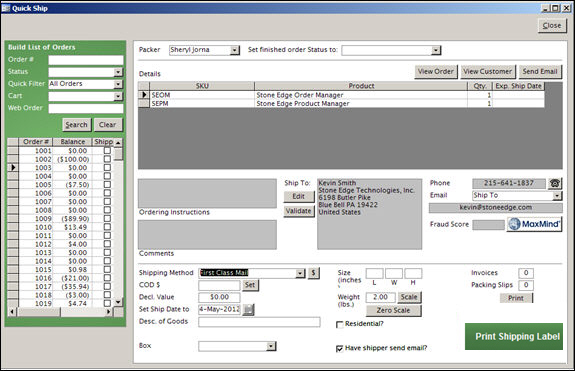The height and width of the screenshot is (371, 575).
Task: Uncheck Have shipper send email option
Action: (340, 348)
